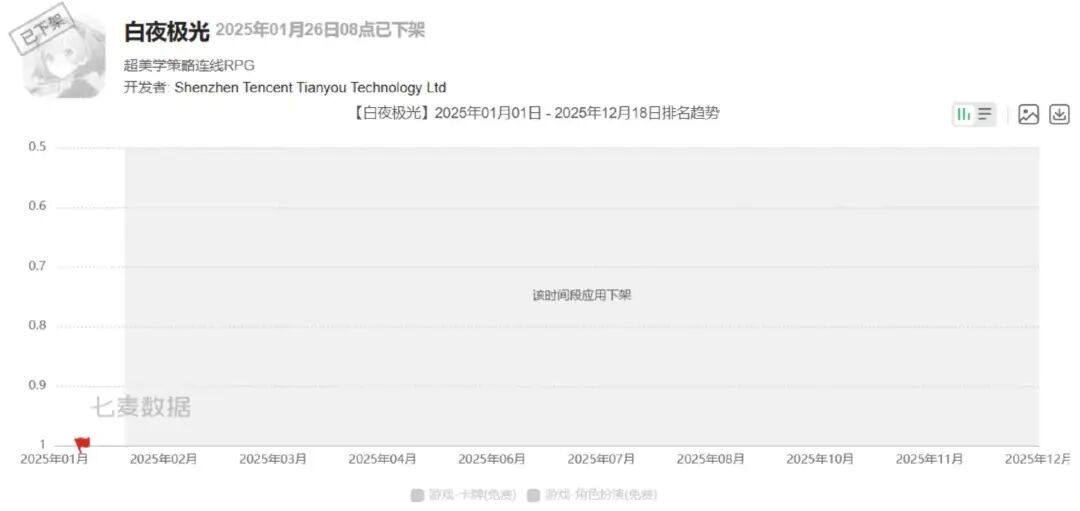Screen dimensions: 1080x511
Task: Click the 0.8 y-axis value
Action: pos(37,326)
